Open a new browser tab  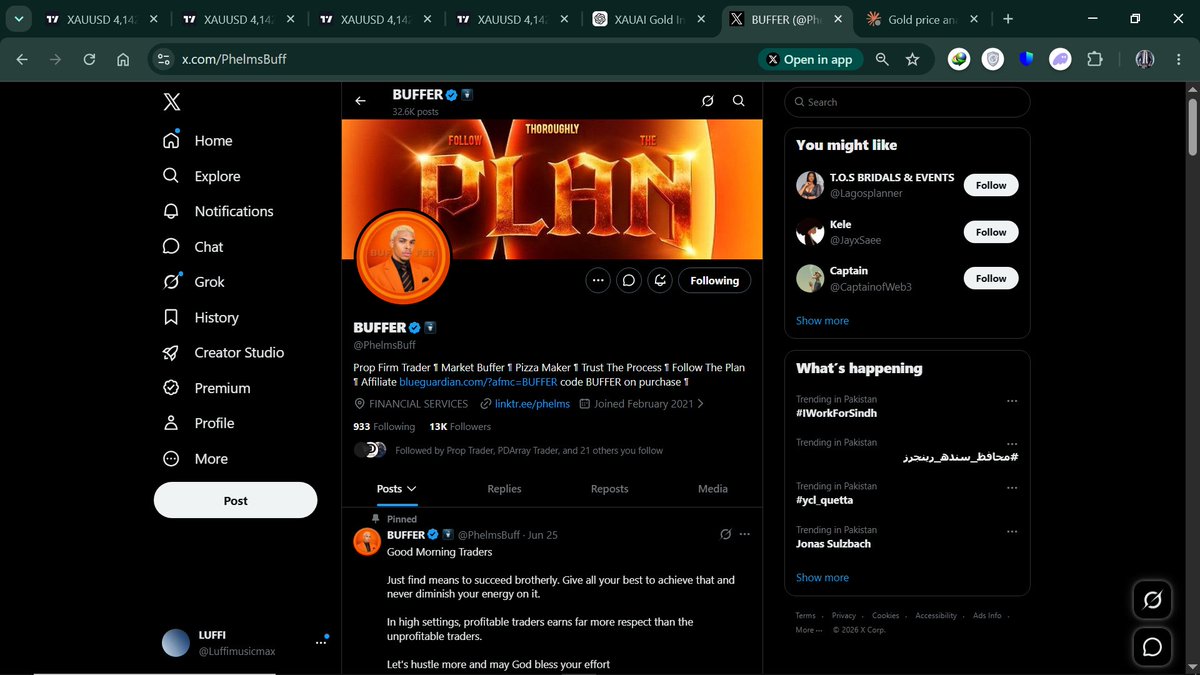(1007, 19)
